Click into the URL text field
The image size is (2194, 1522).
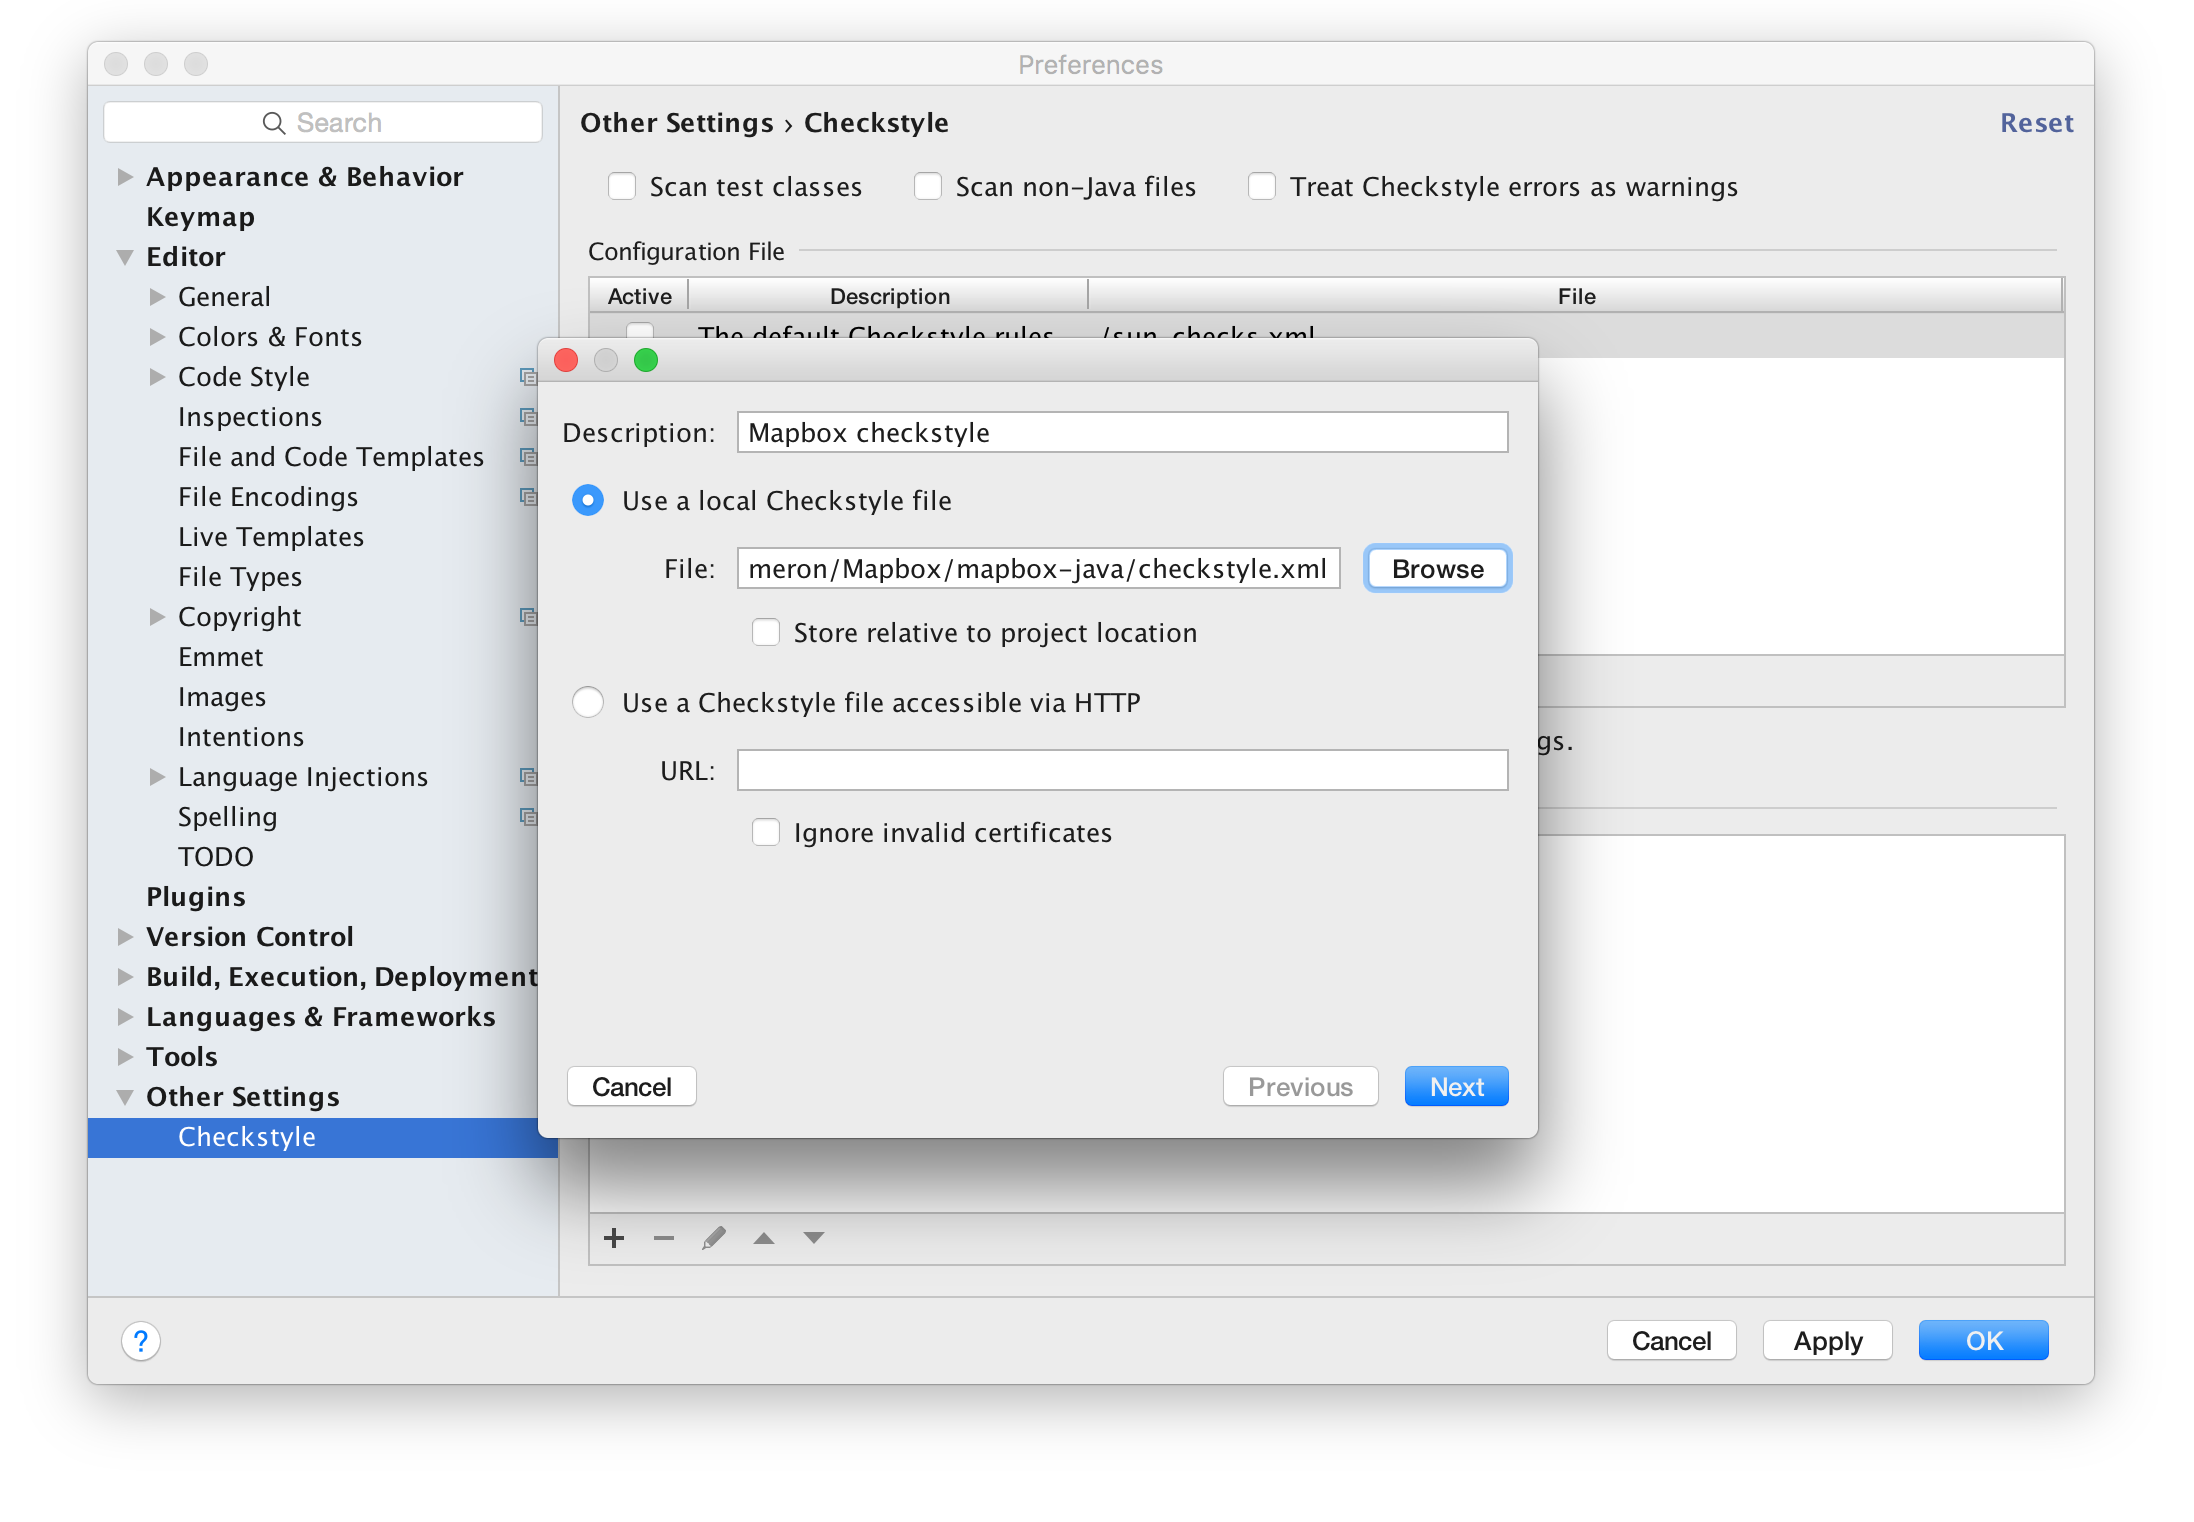tap(1122, 771)
